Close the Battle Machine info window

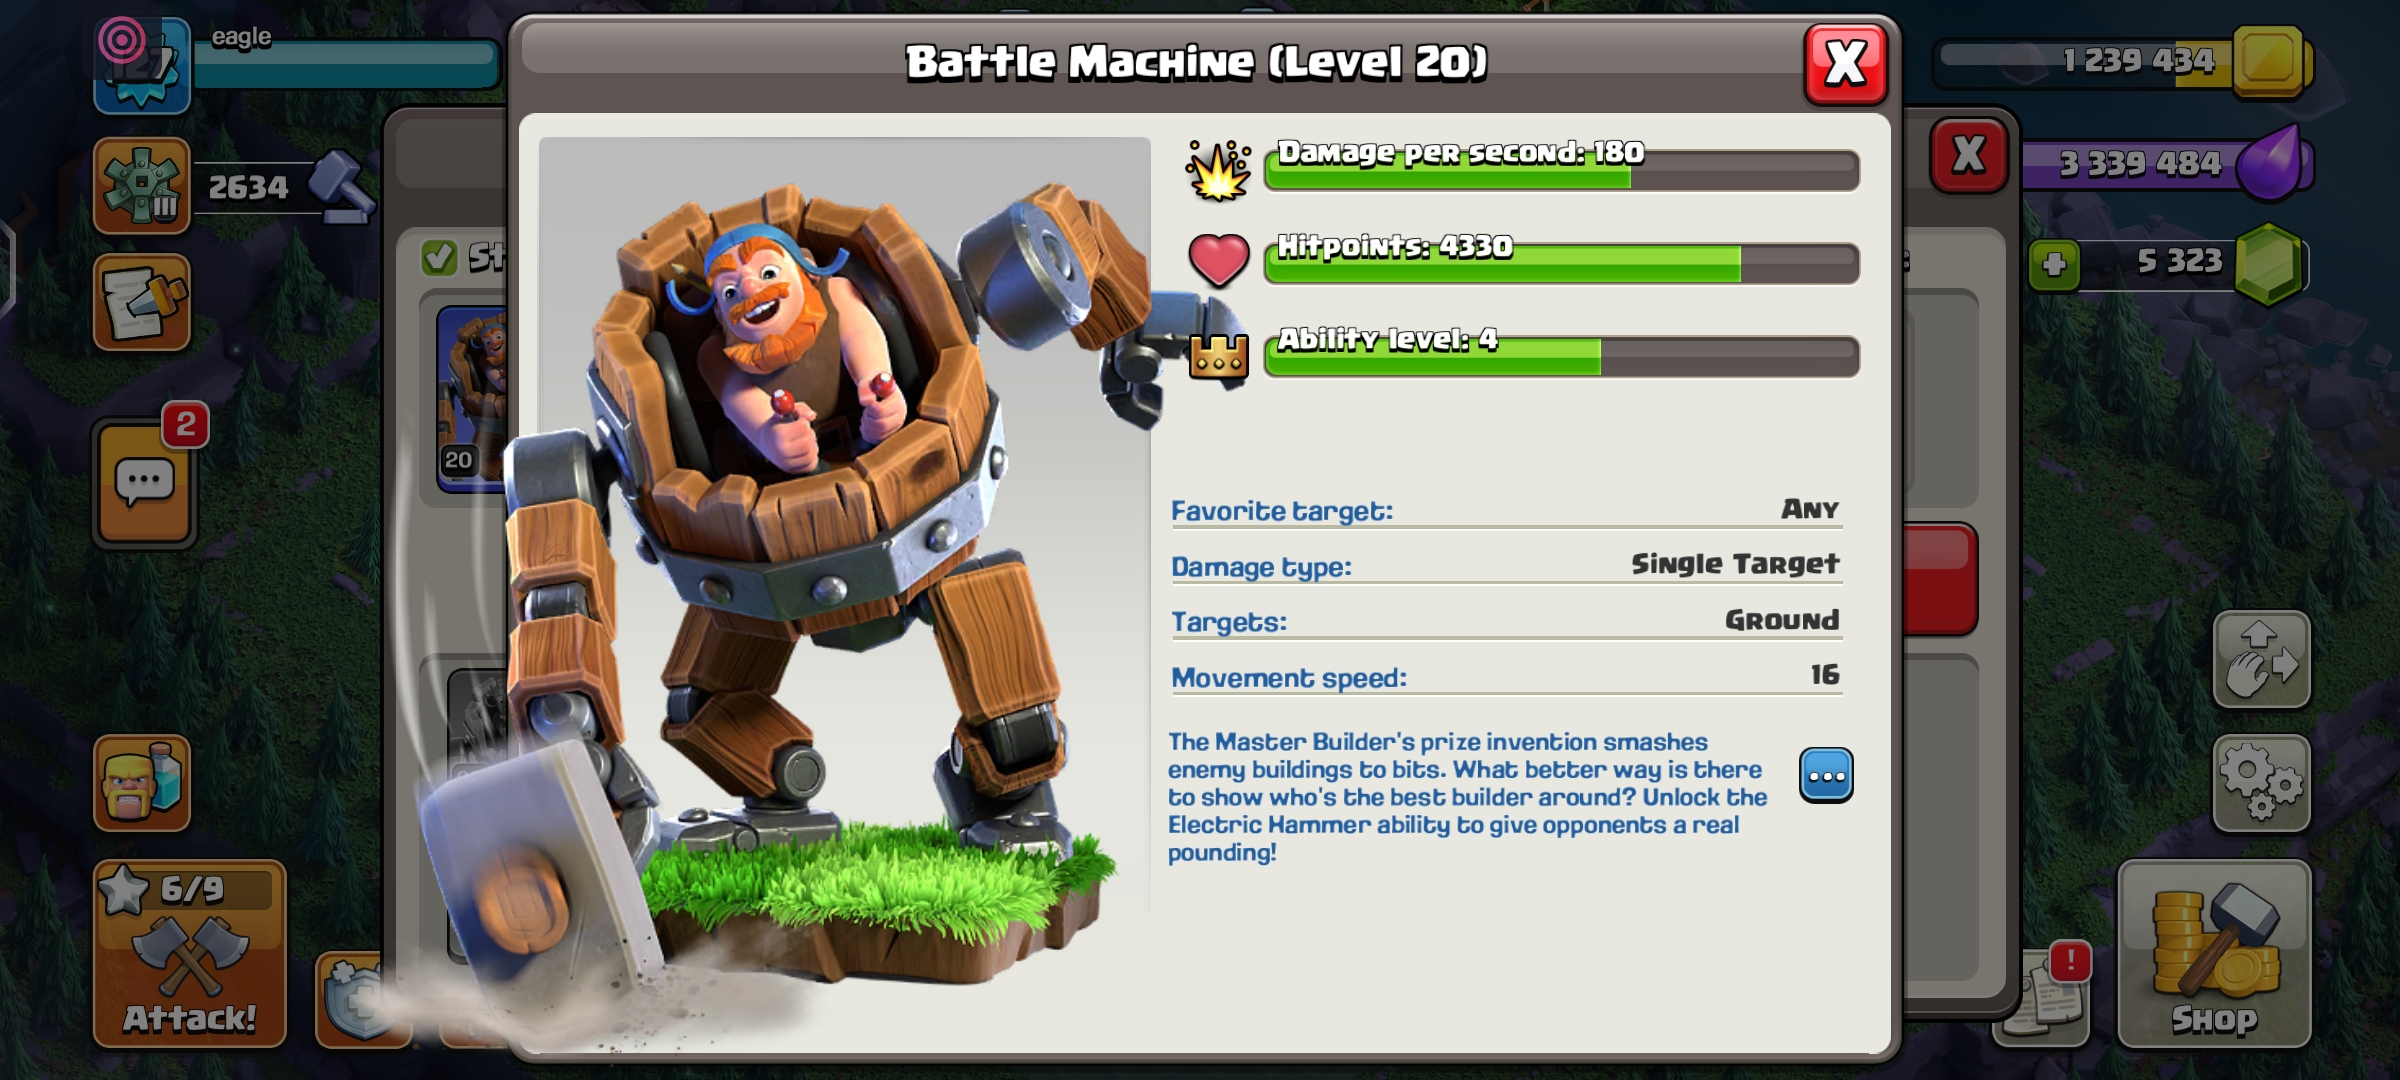point(1845,64)
